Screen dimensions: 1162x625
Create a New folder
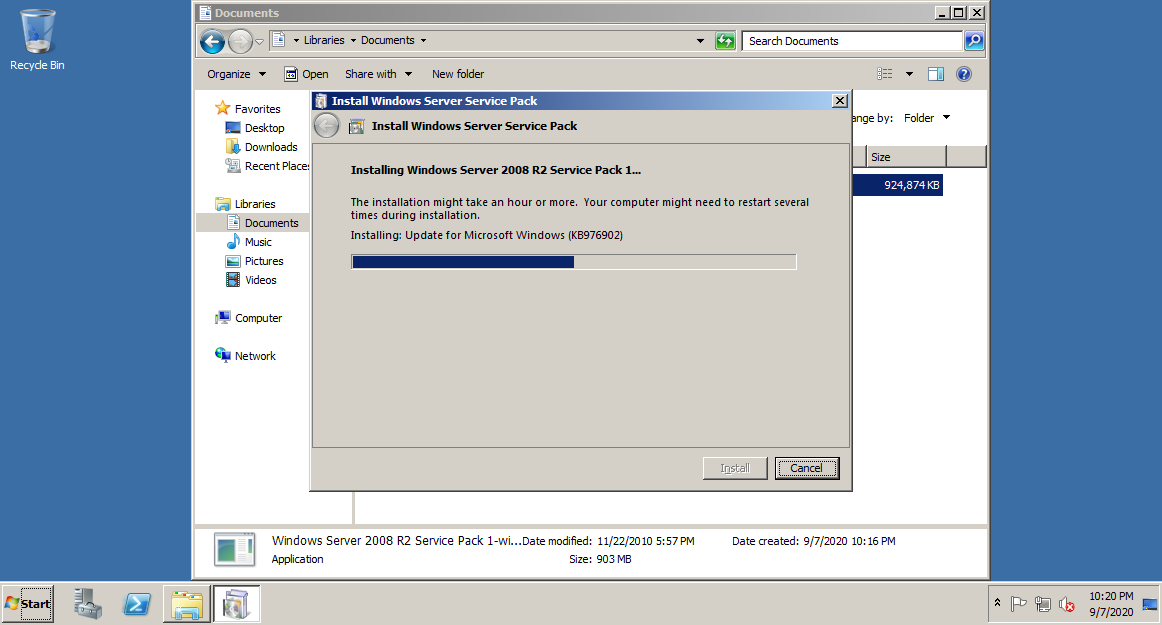click(458, 74)
